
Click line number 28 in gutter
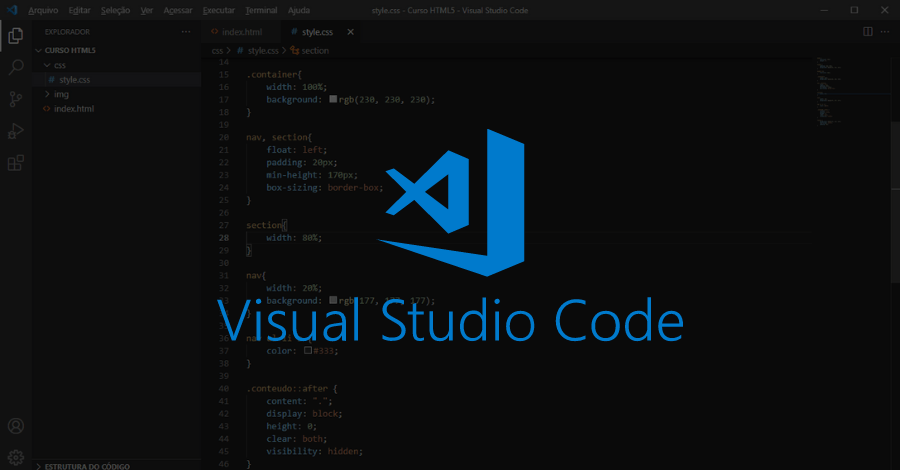point(223,238)
